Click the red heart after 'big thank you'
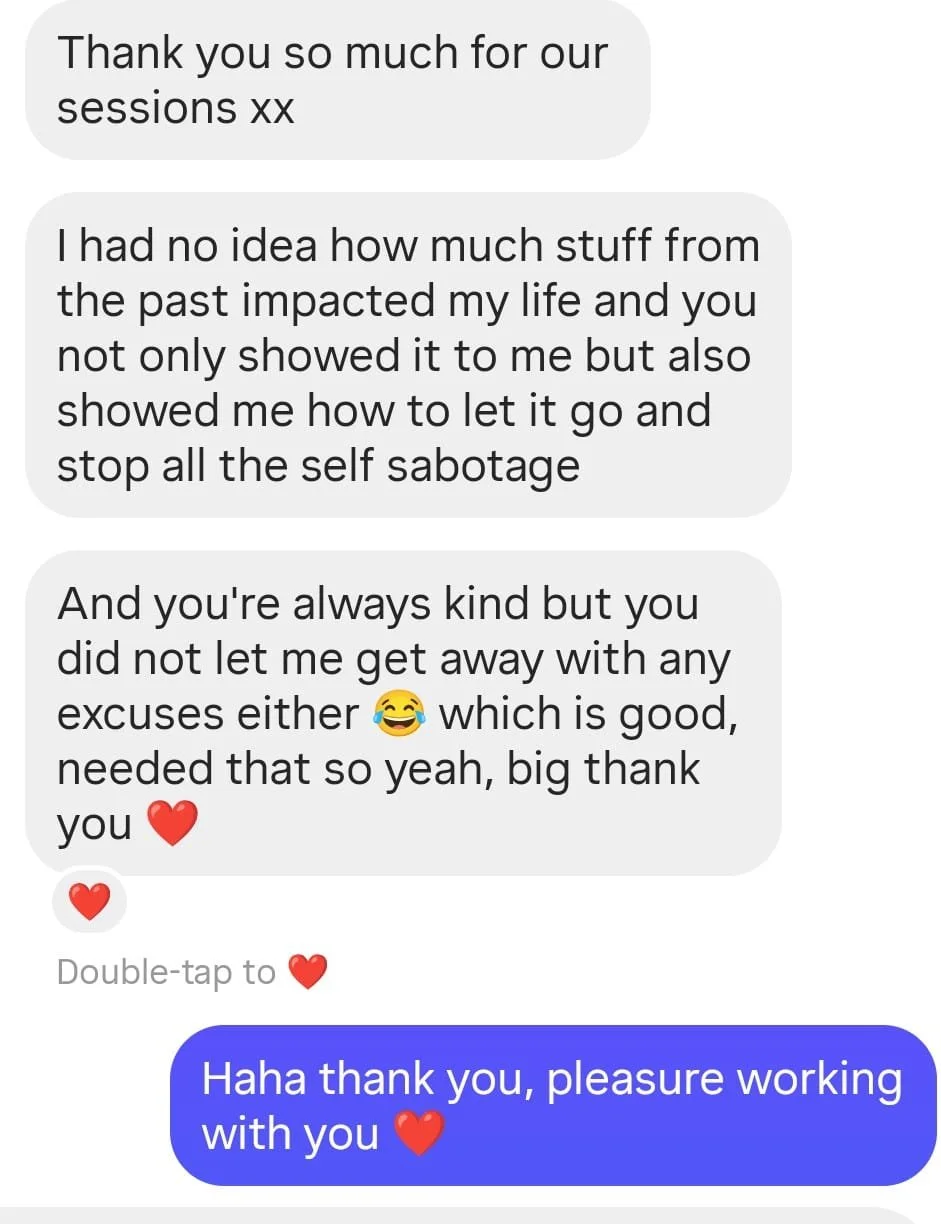 point(172,825)
